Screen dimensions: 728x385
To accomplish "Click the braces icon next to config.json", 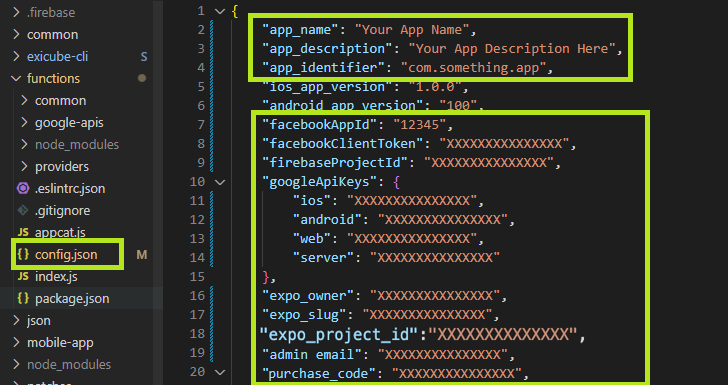I will pyautogui.click(x=23, y=254).
